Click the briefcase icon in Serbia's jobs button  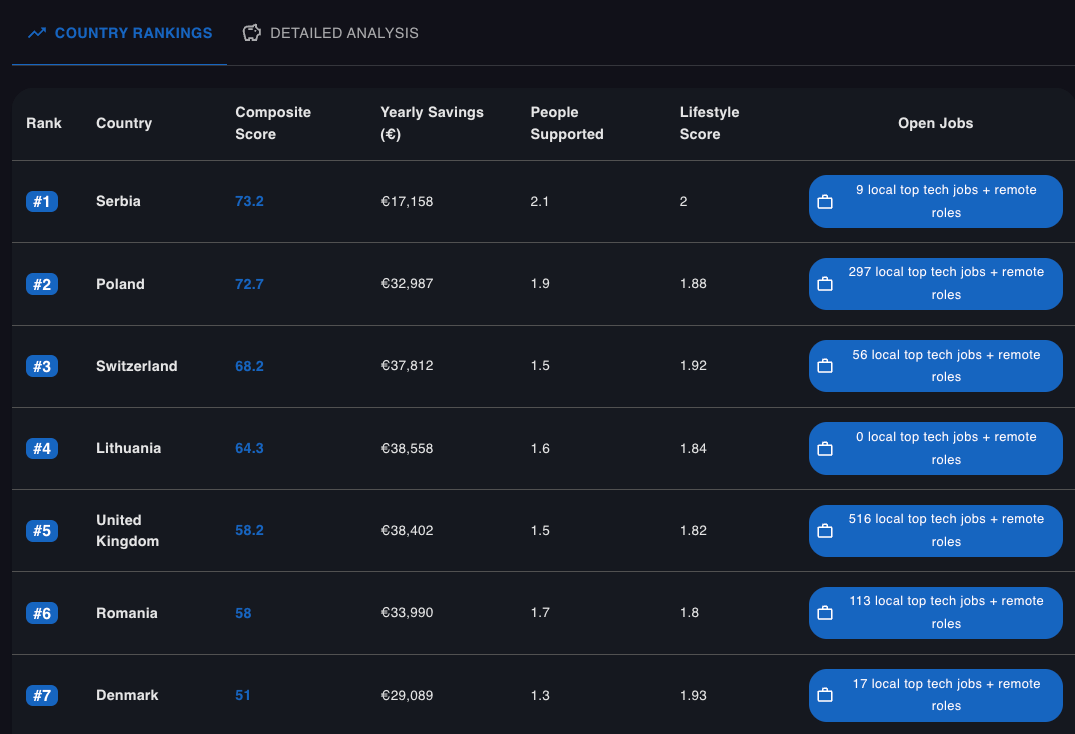point(825,201)
